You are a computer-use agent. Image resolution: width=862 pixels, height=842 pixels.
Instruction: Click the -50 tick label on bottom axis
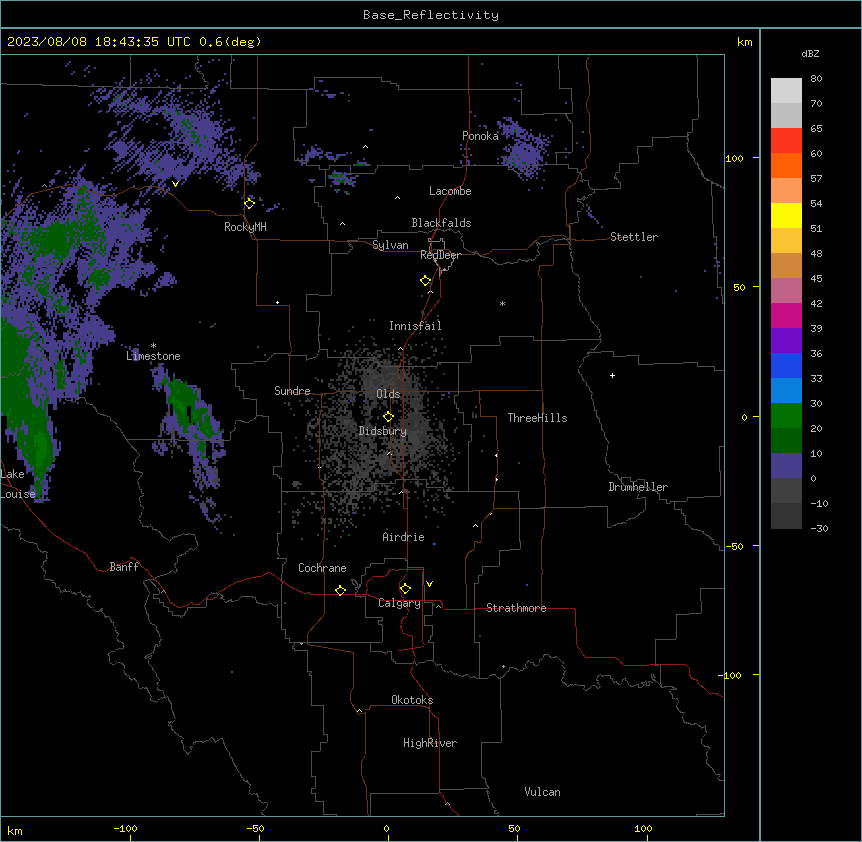[256, 828]
